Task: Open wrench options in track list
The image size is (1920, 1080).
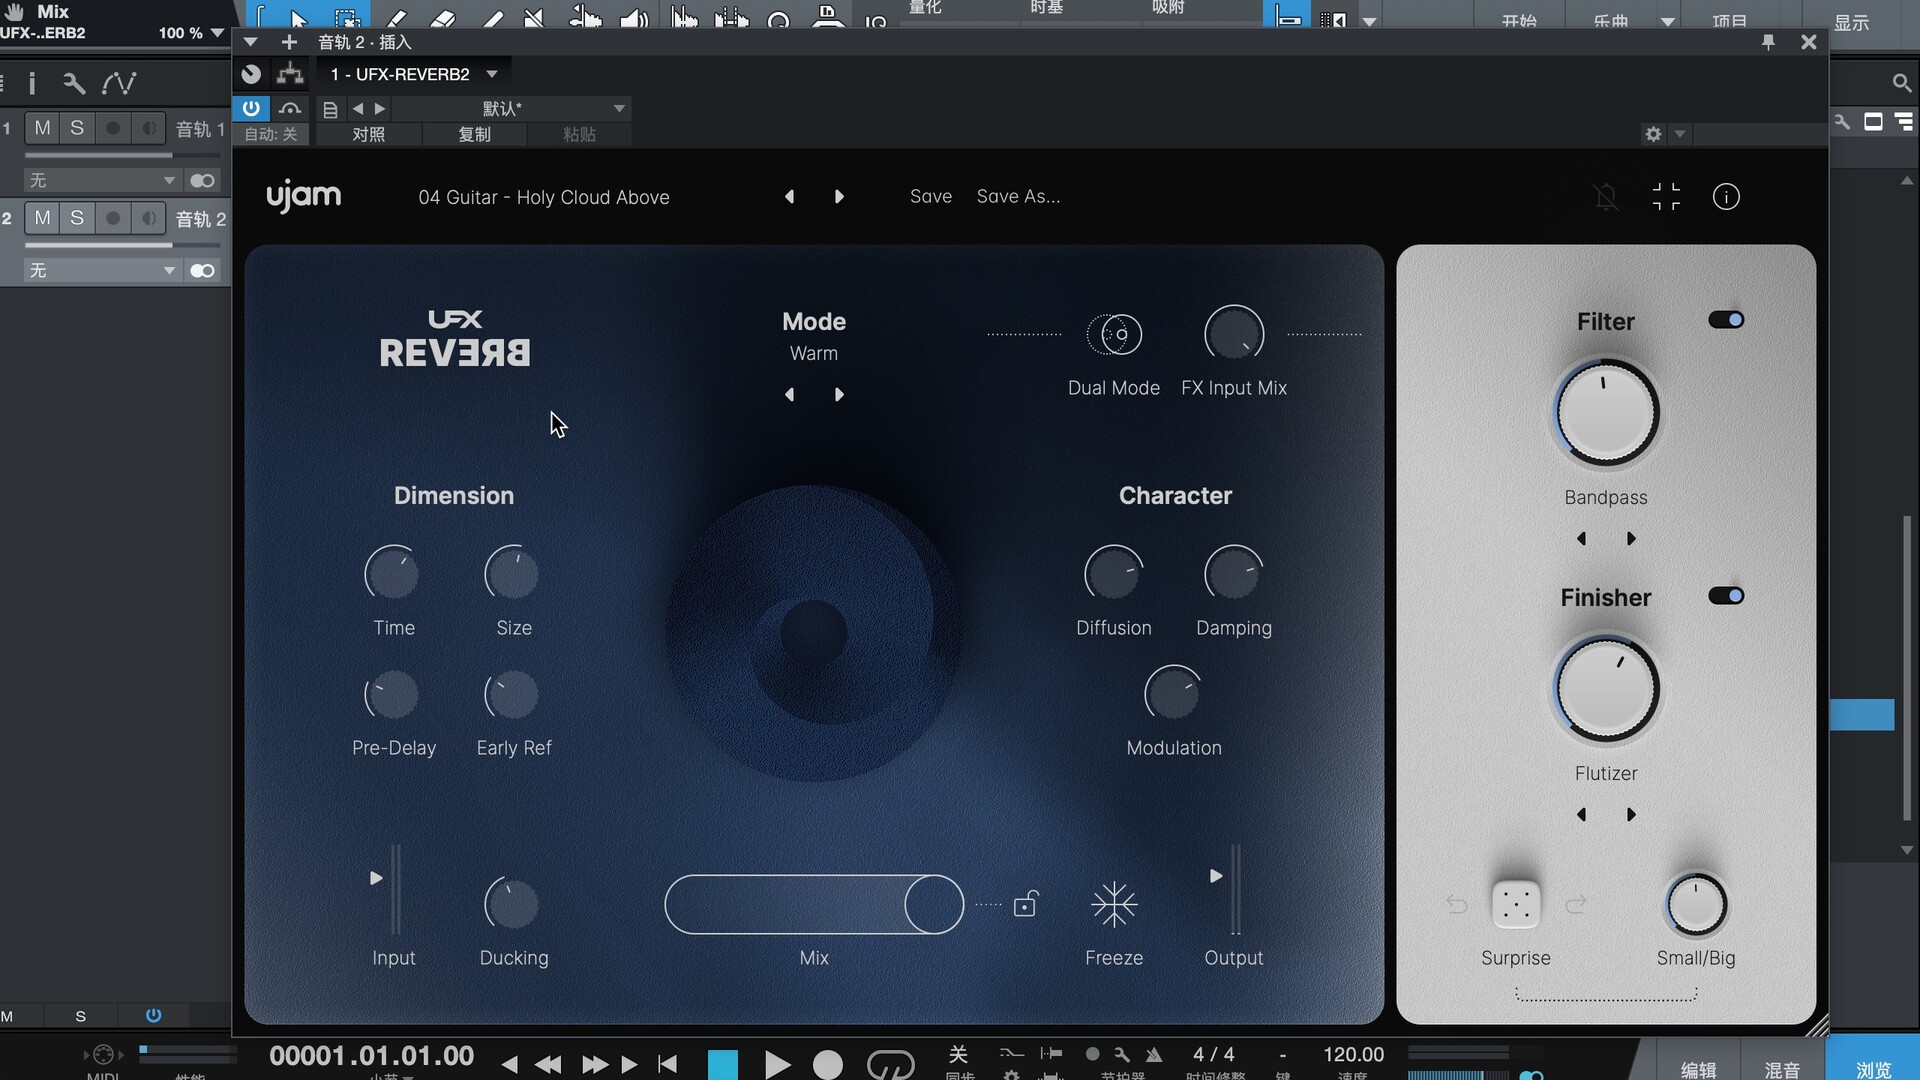Action: coord(73,83)
